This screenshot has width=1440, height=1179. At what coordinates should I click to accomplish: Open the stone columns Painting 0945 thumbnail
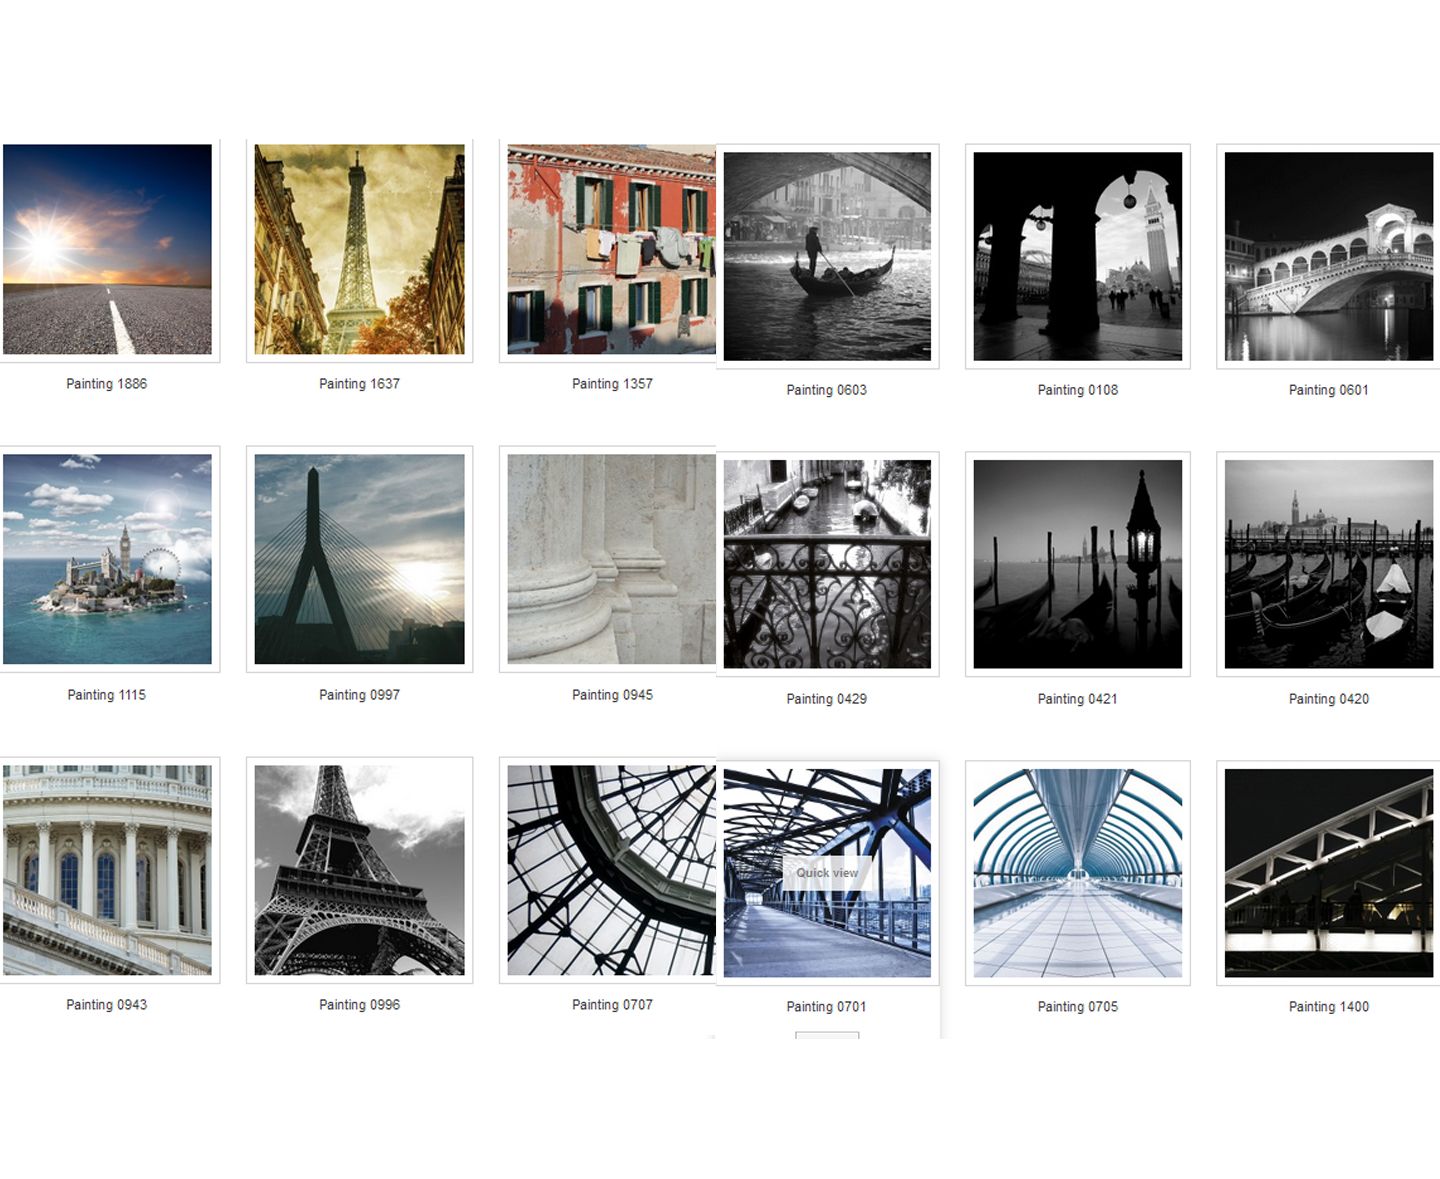point(611,559)
